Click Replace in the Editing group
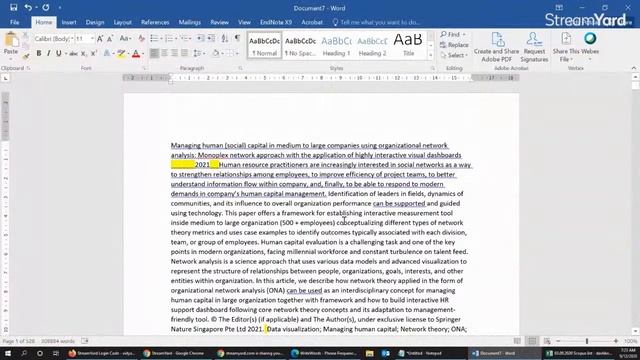This screenshot has width=640, height=360. pyautogui.click(x=454, y=45)
